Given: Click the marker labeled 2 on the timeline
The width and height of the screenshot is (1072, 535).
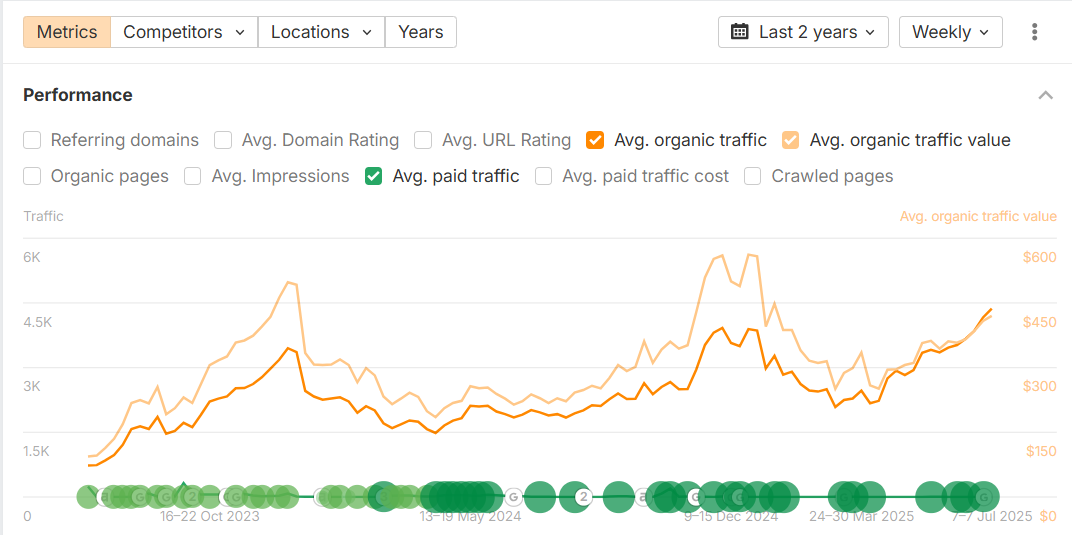Looking at the screenshot, I should pos(583,496).
